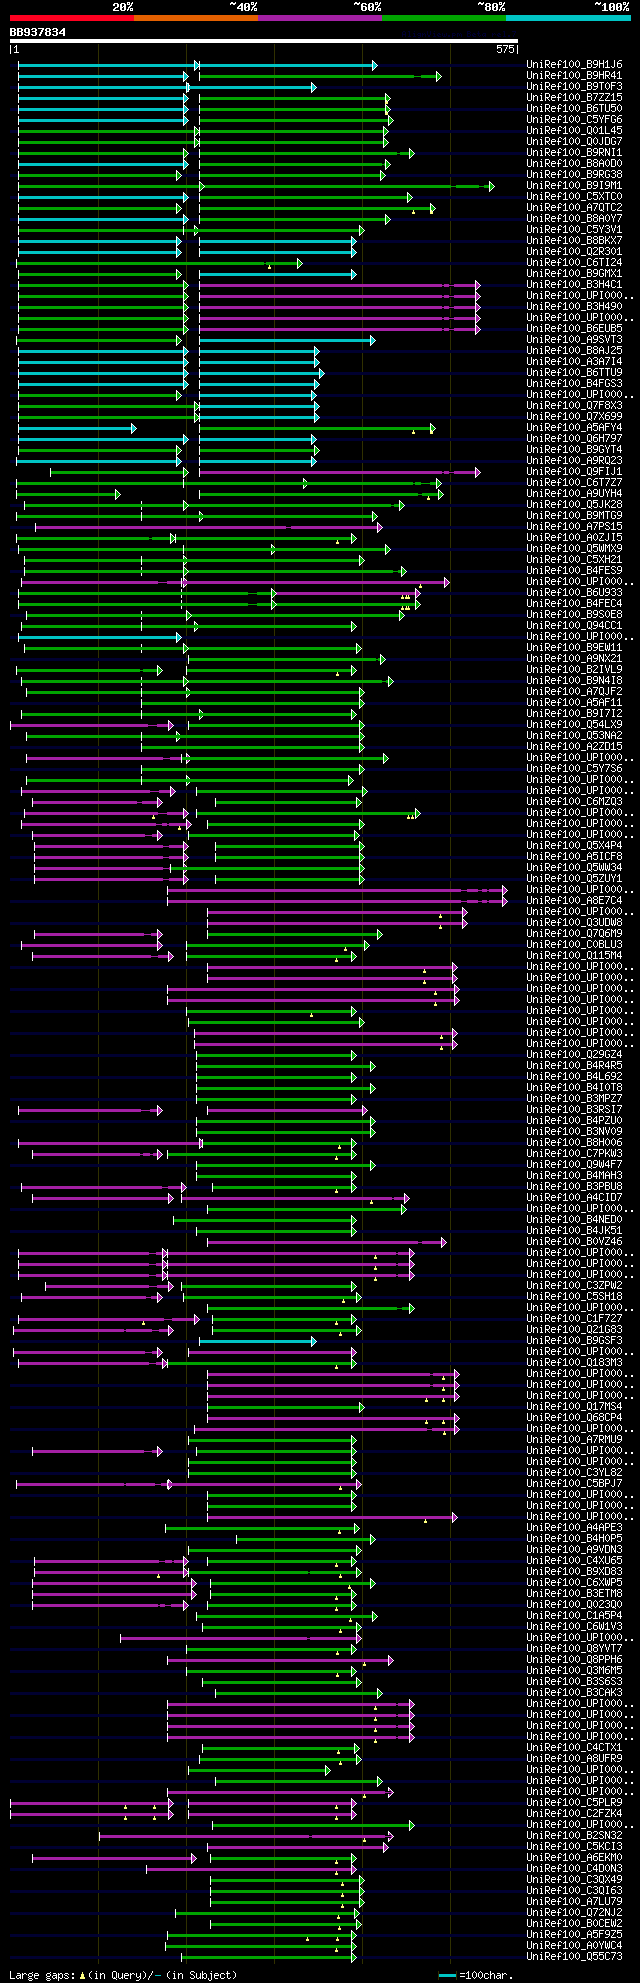Select the UniRef100_Q7F8X3 label
This screenshot has height=1983, width=640.
coord(574,406)
